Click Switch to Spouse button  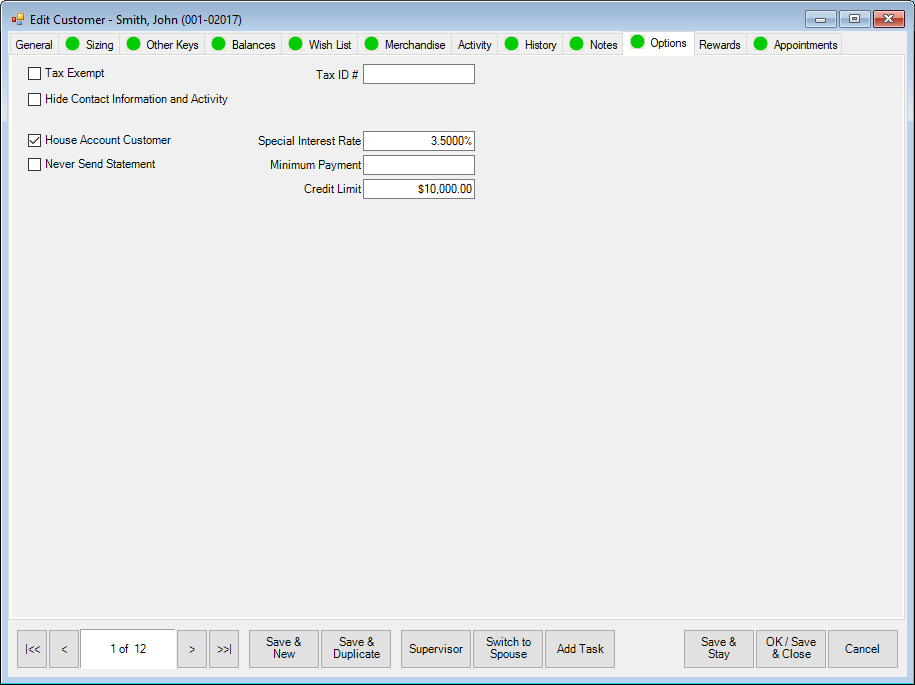(x=508, y=649)
